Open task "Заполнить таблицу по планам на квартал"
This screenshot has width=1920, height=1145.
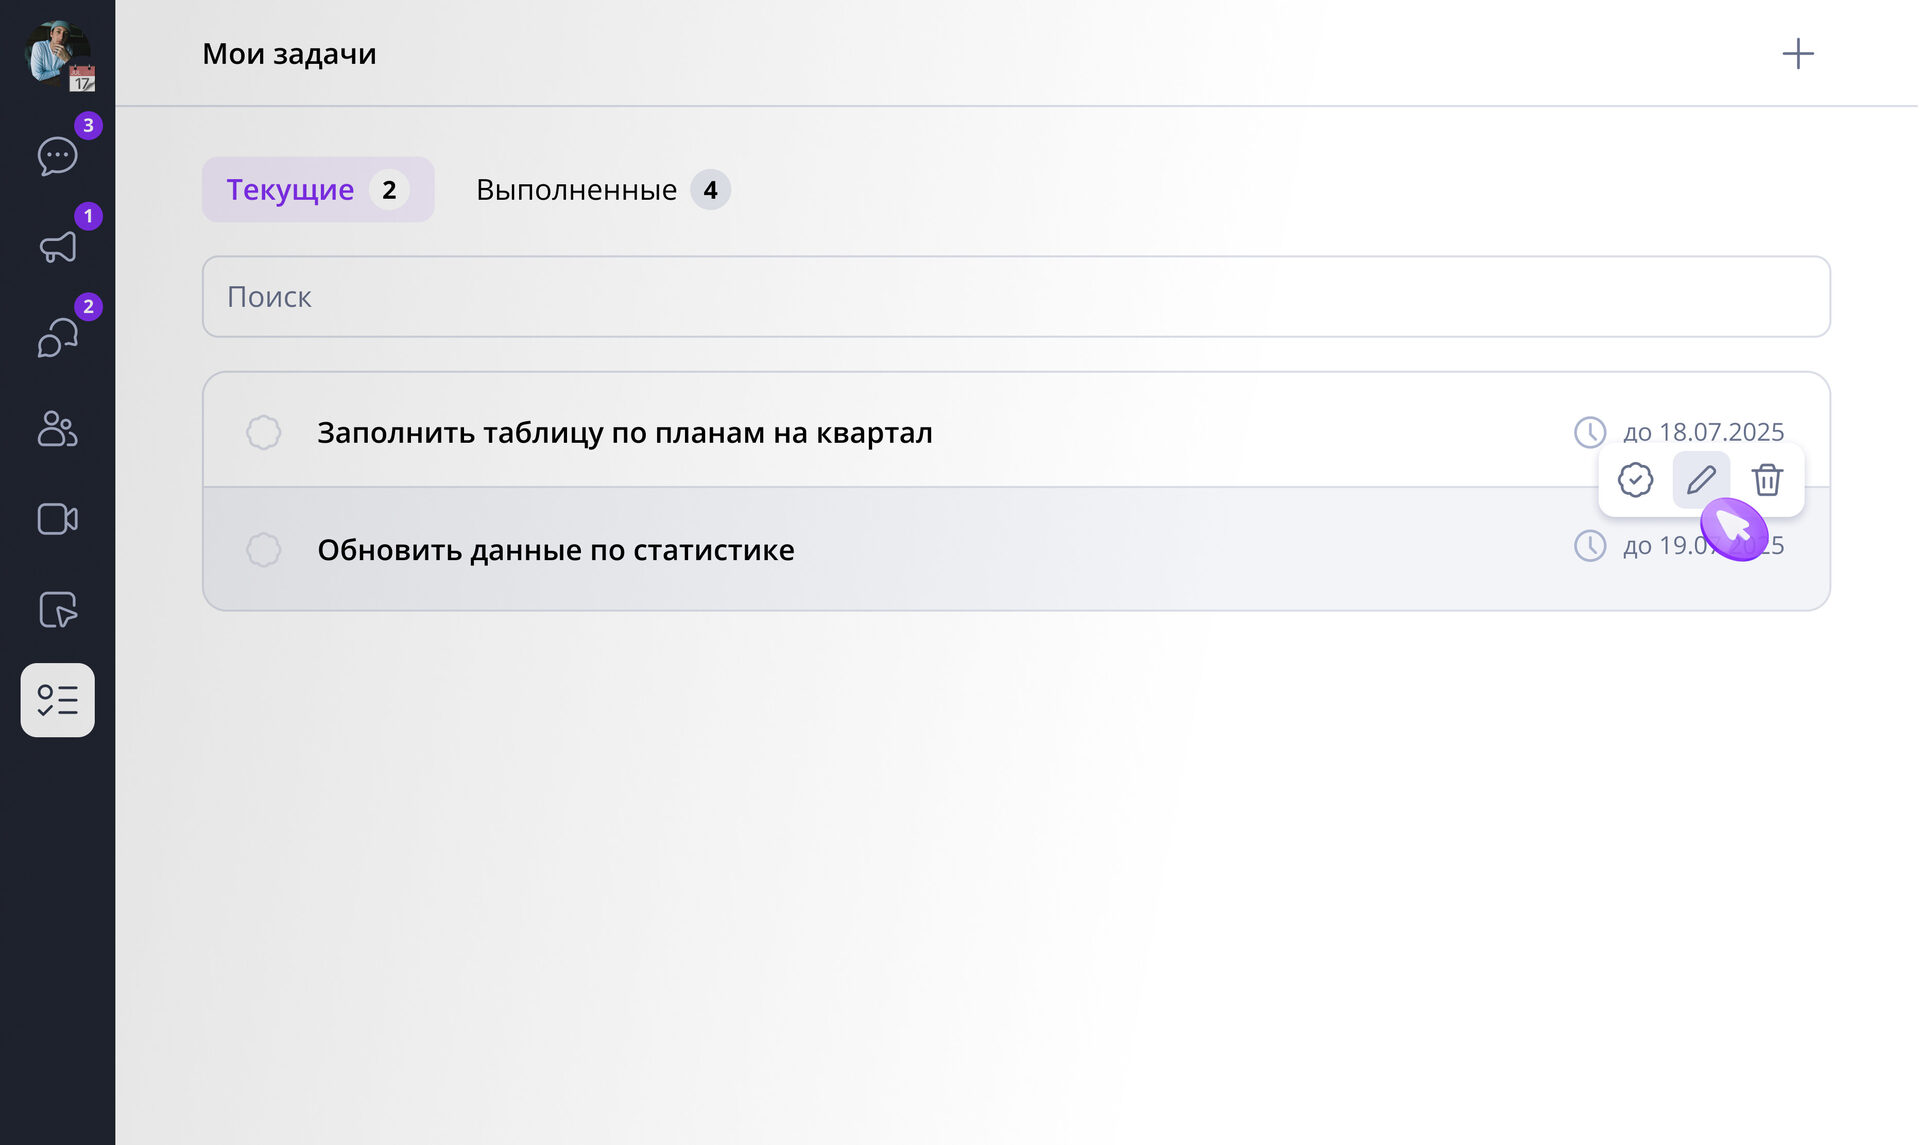[624, 433]
